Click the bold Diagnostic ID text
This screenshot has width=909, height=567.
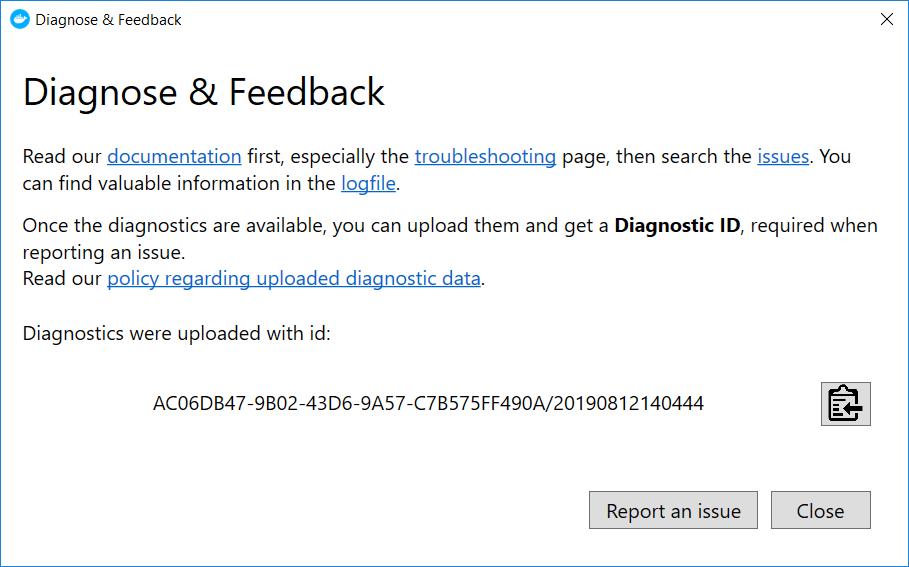click(x=677, y=225)
